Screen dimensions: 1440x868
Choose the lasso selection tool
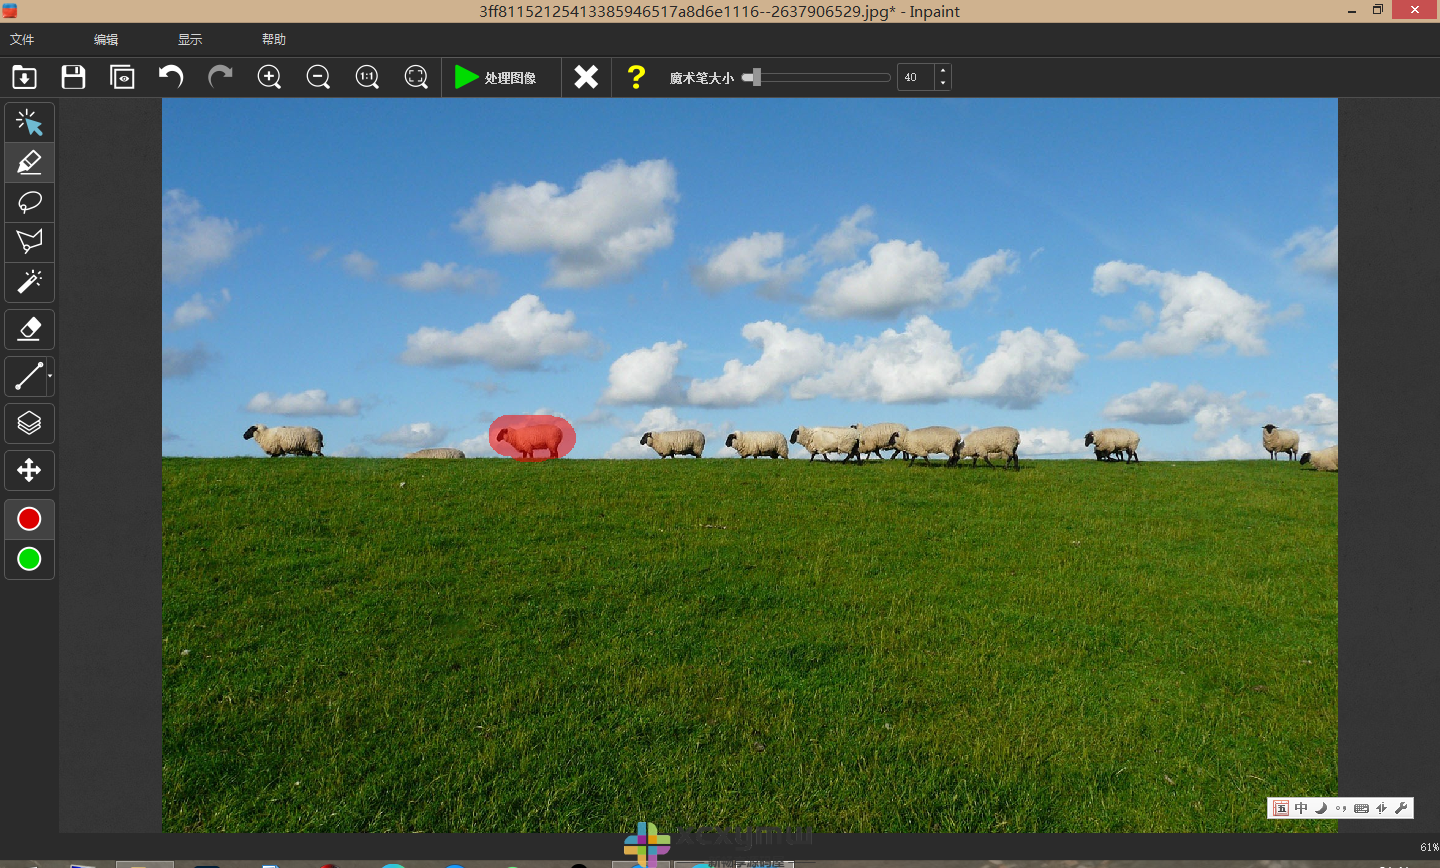pos(29,202)
